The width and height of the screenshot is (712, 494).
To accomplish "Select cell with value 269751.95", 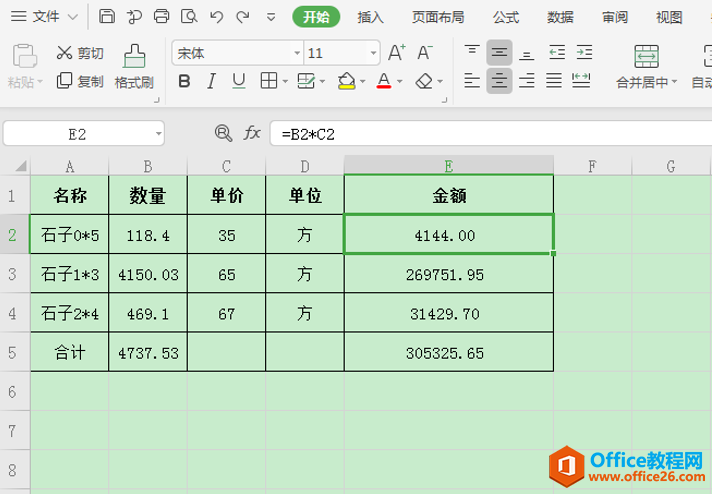I will click(449, 274).
